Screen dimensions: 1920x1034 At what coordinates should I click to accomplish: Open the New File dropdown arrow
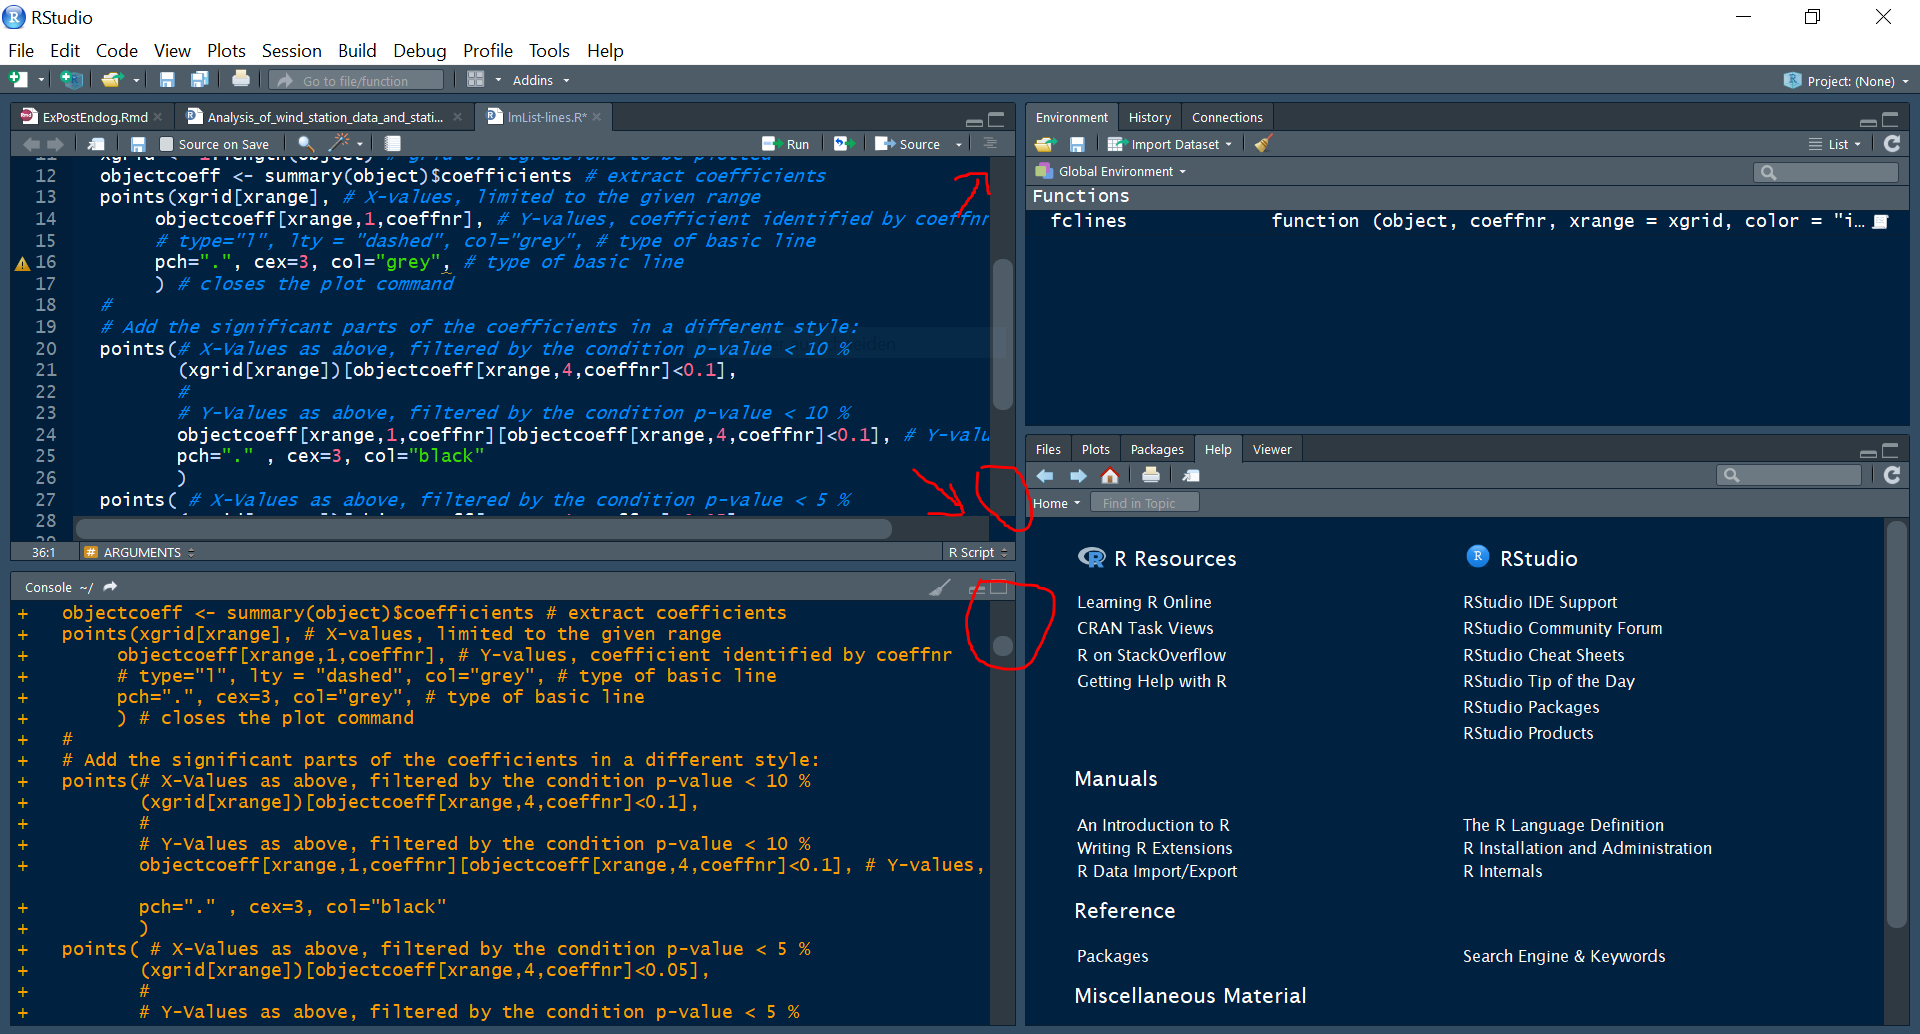[41, 80]
